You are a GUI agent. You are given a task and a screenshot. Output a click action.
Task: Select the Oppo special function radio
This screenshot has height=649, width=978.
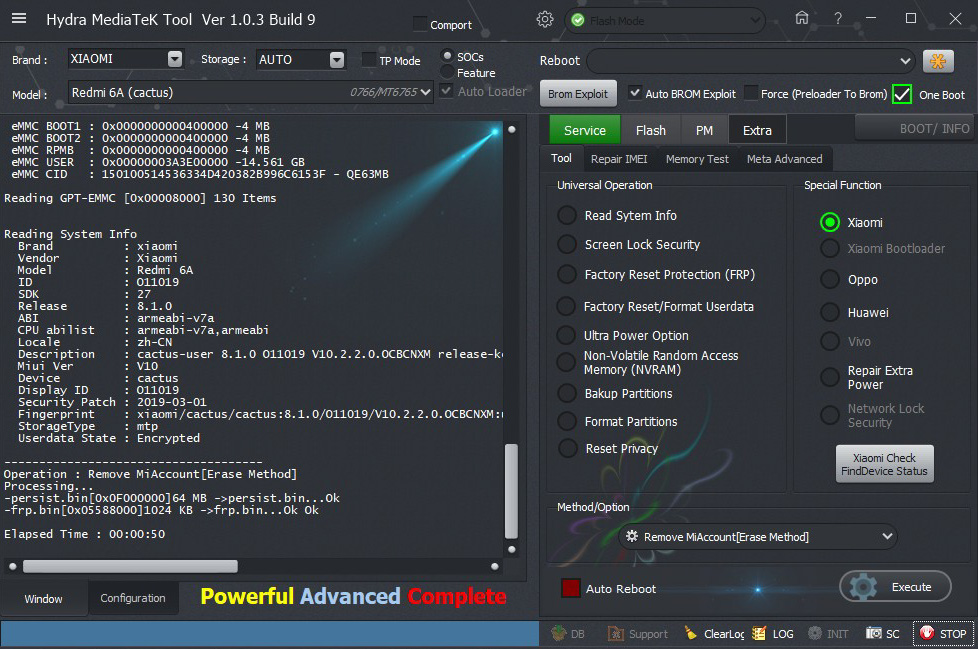pyautogui.click(x=829, y=280)
